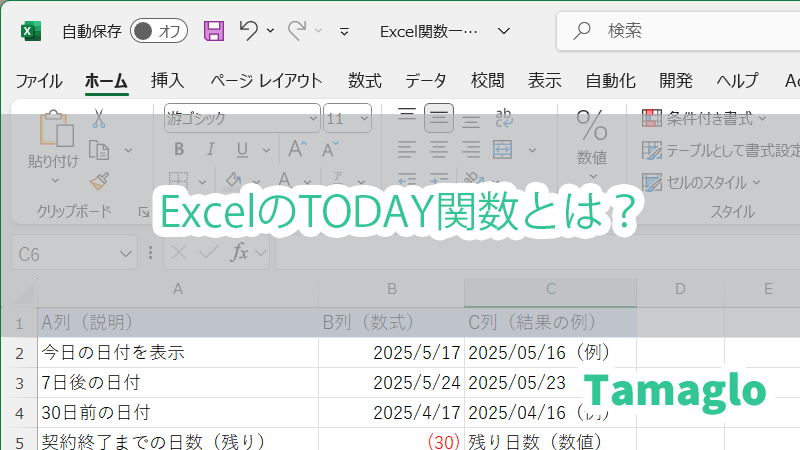Screen dimensions: 800x450
Task: Click テーブルとして書式設定 button
Action: 720,150
